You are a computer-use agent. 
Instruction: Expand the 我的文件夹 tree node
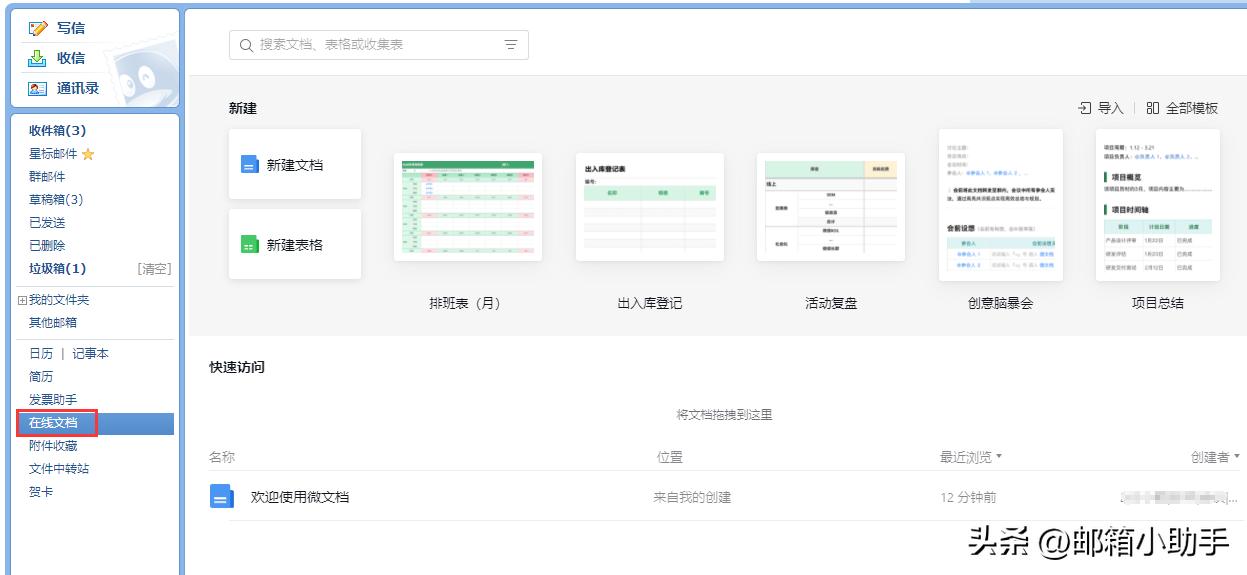point(22,300)
